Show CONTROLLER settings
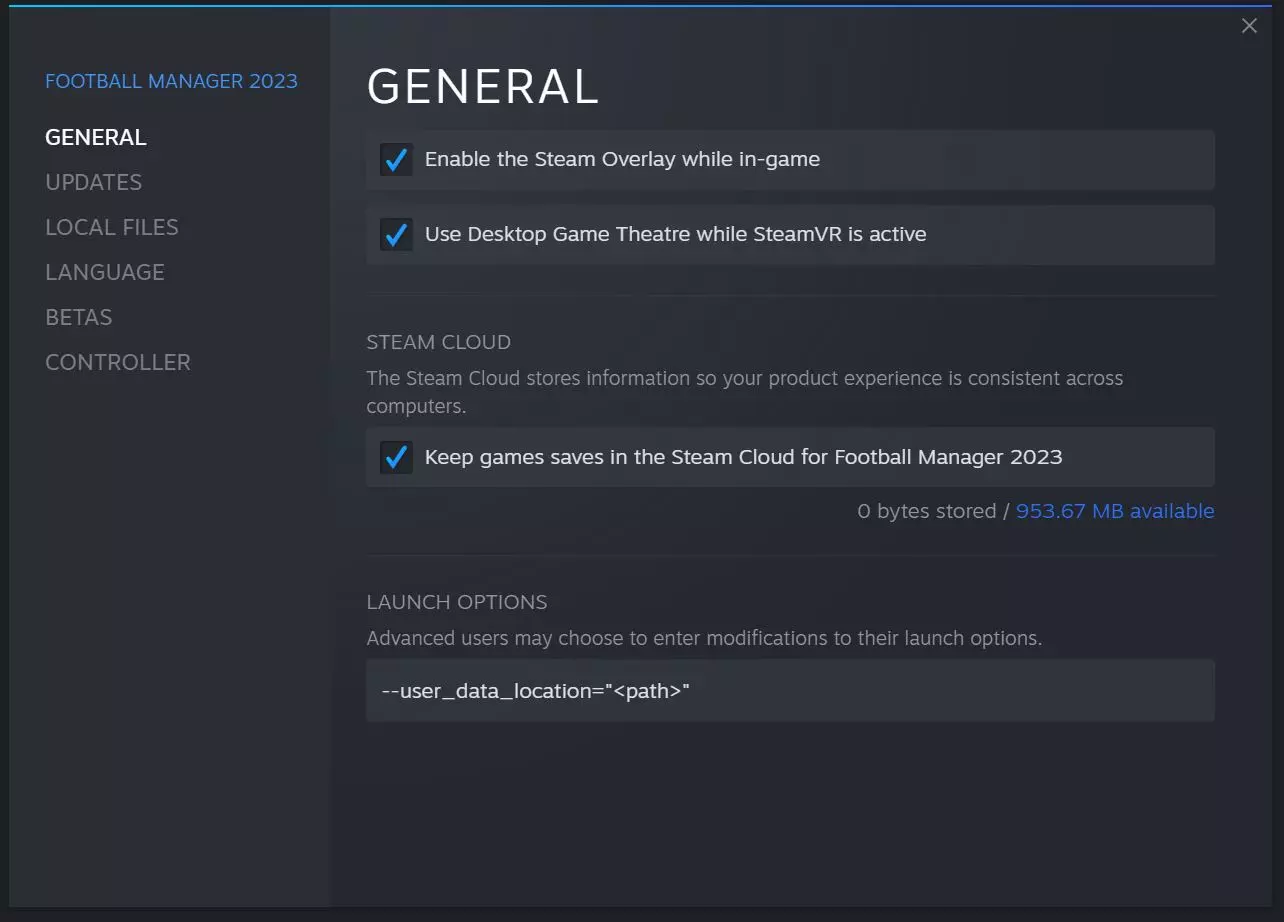This screenshot has width=1284, height=922. (x=118, y=362)
